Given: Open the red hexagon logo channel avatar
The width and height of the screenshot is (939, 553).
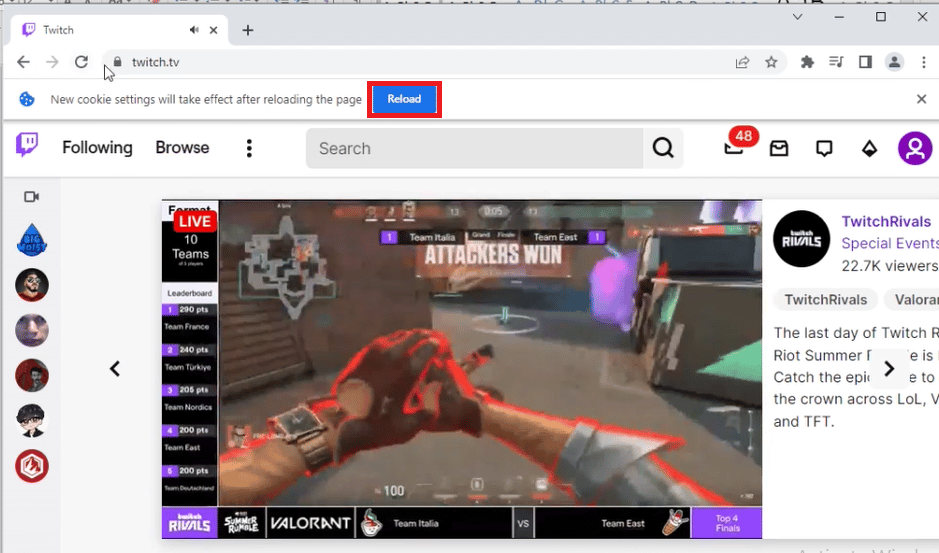Looking at the screenshot, I should point(32,466).
